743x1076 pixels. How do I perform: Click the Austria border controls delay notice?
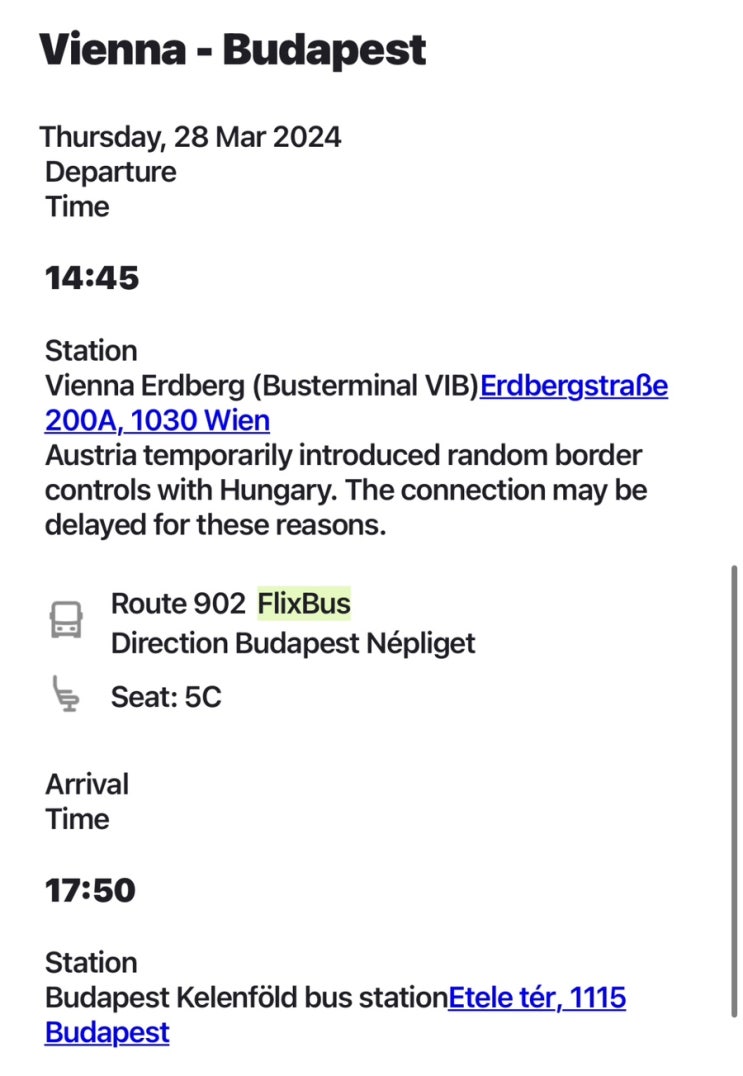point(345,491)
